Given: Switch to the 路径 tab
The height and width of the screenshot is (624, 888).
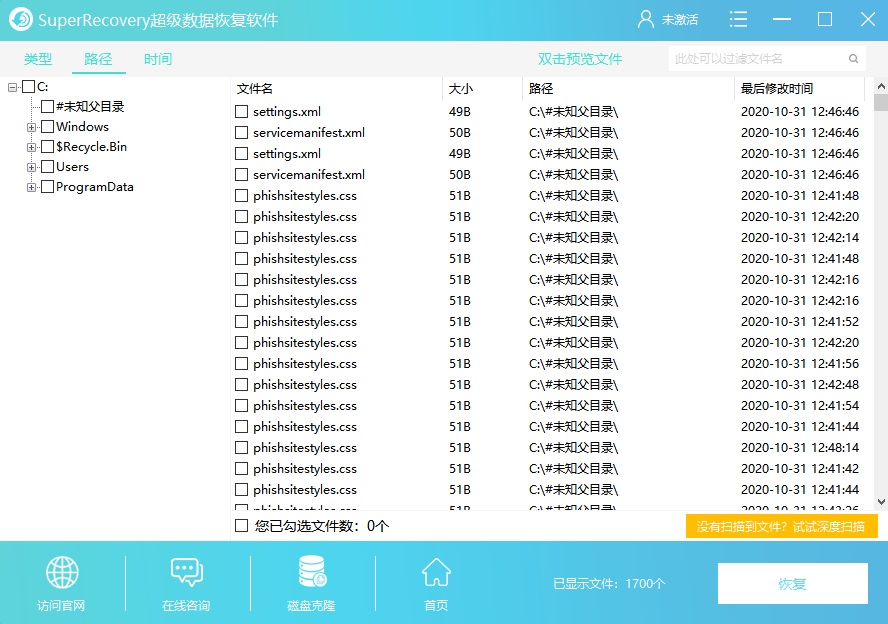Looking at the screenshot, I should (x=98, y=59).
